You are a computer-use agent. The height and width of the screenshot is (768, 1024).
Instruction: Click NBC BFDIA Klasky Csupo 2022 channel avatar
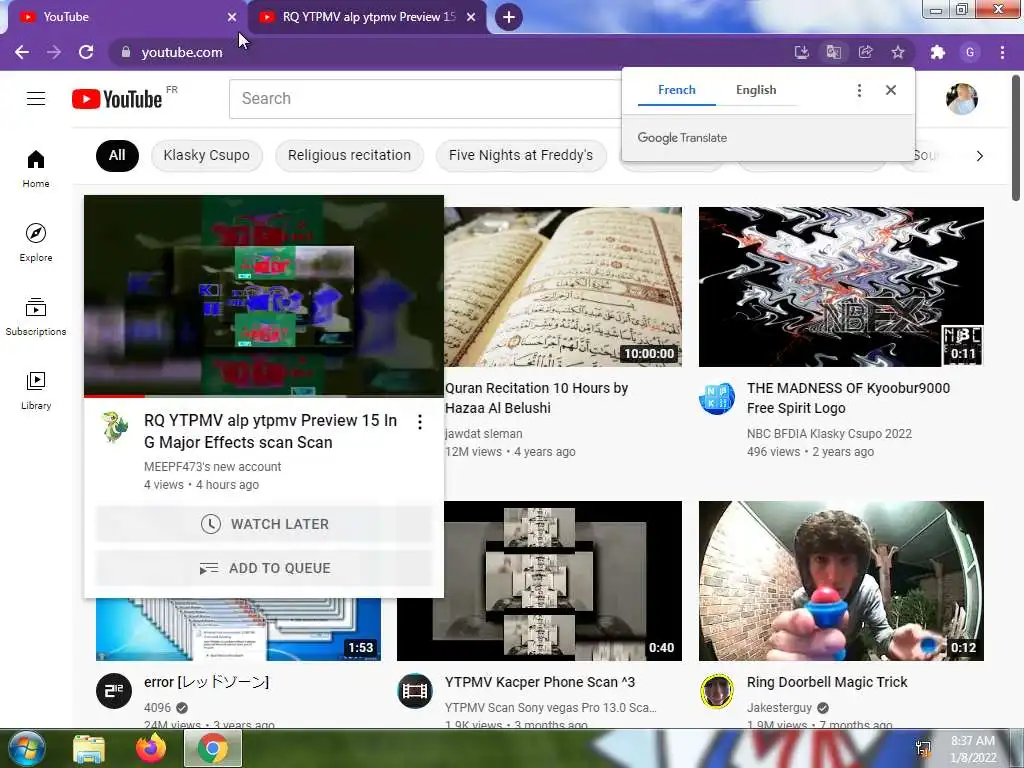tap(716, 398)
